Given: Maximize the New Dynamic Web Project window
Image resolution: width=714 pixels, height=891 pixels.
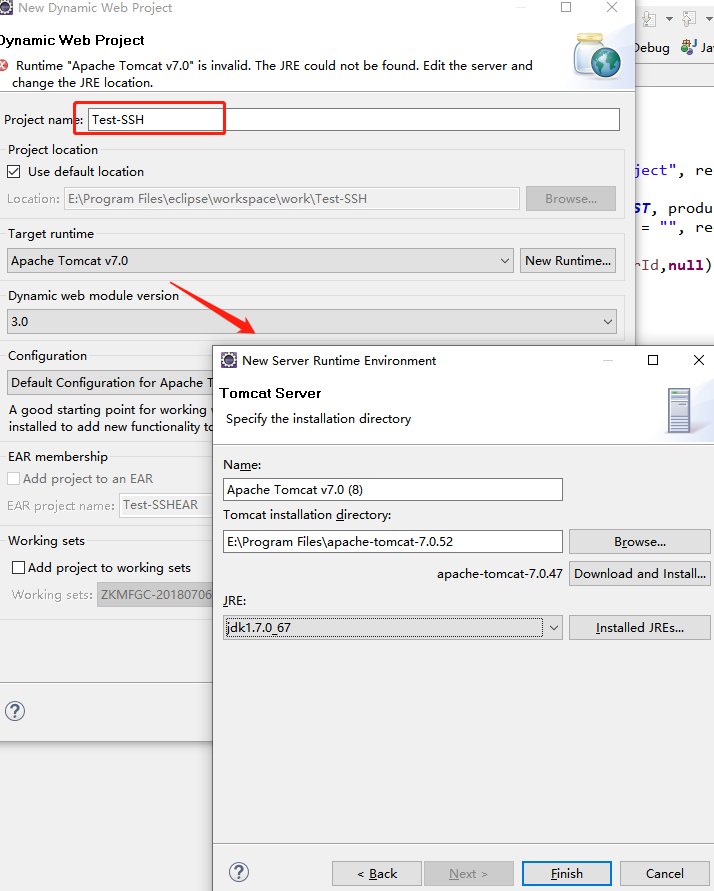Looking at the screenshot, I should (x=566, y=7).
